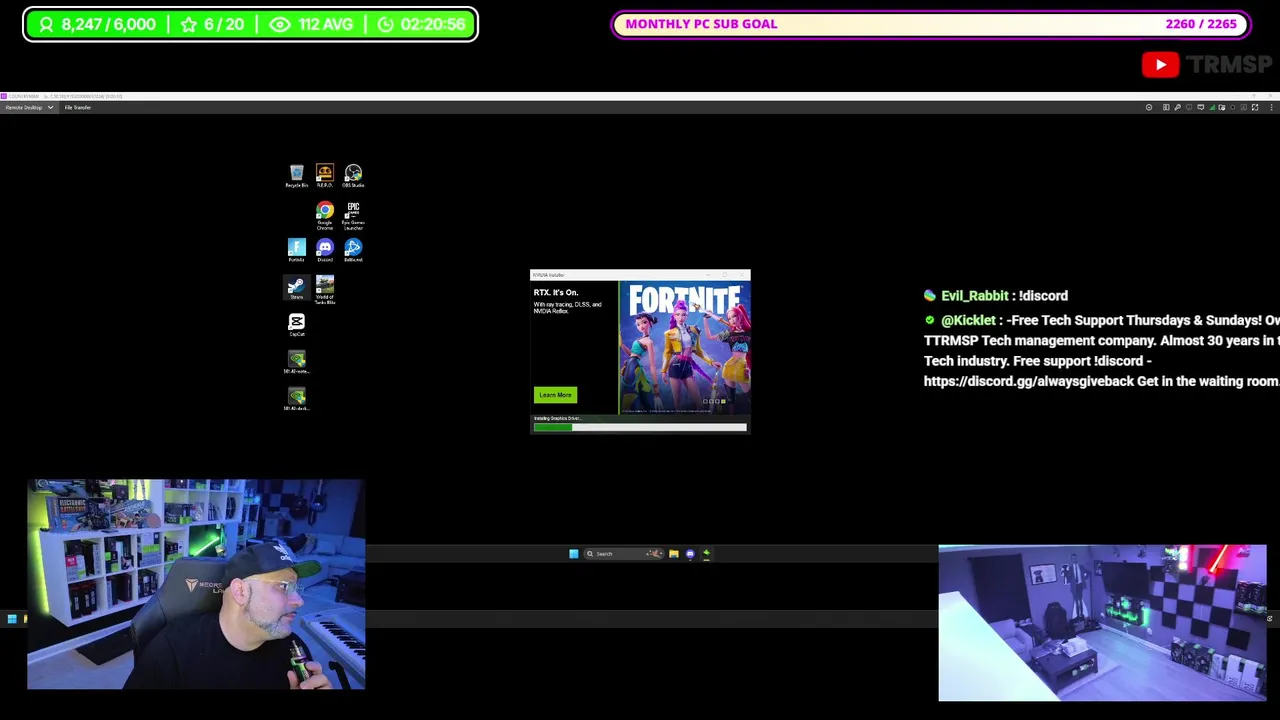Click the stream uptime 02:20:56 counter
The image size is (1280, 720).
(421, 24)
